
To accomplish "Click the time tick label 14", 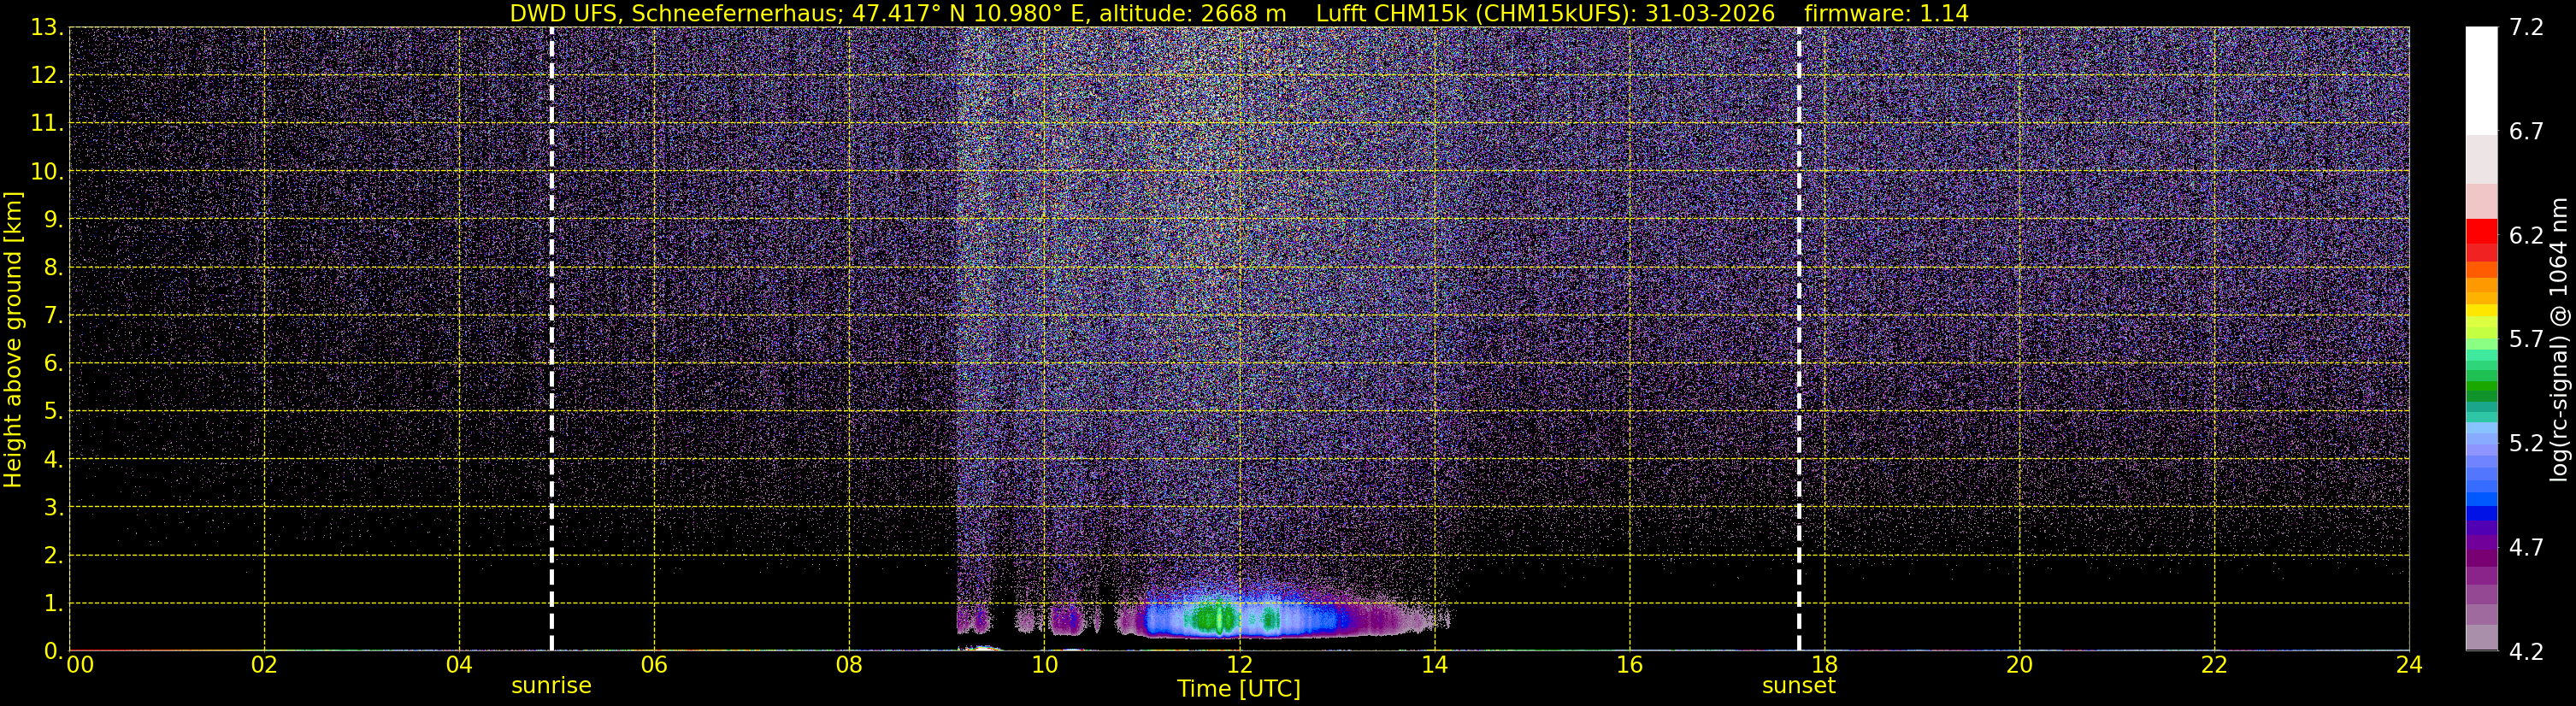I will tap(1434, 665).
